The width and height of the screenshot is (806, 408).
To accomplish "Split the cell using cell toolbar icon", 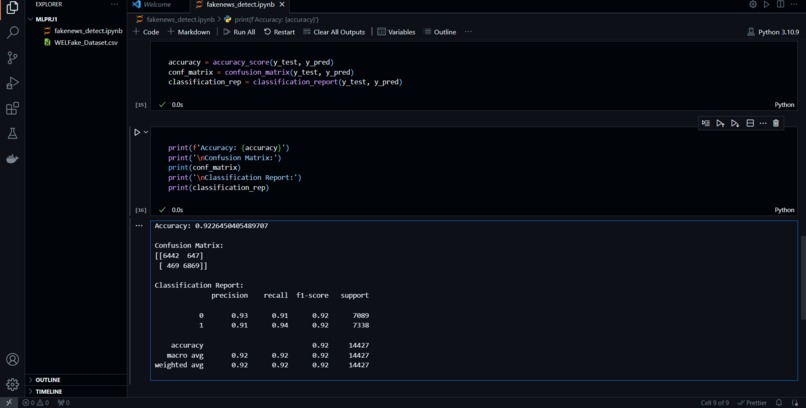I will click(x=750, y=123).
